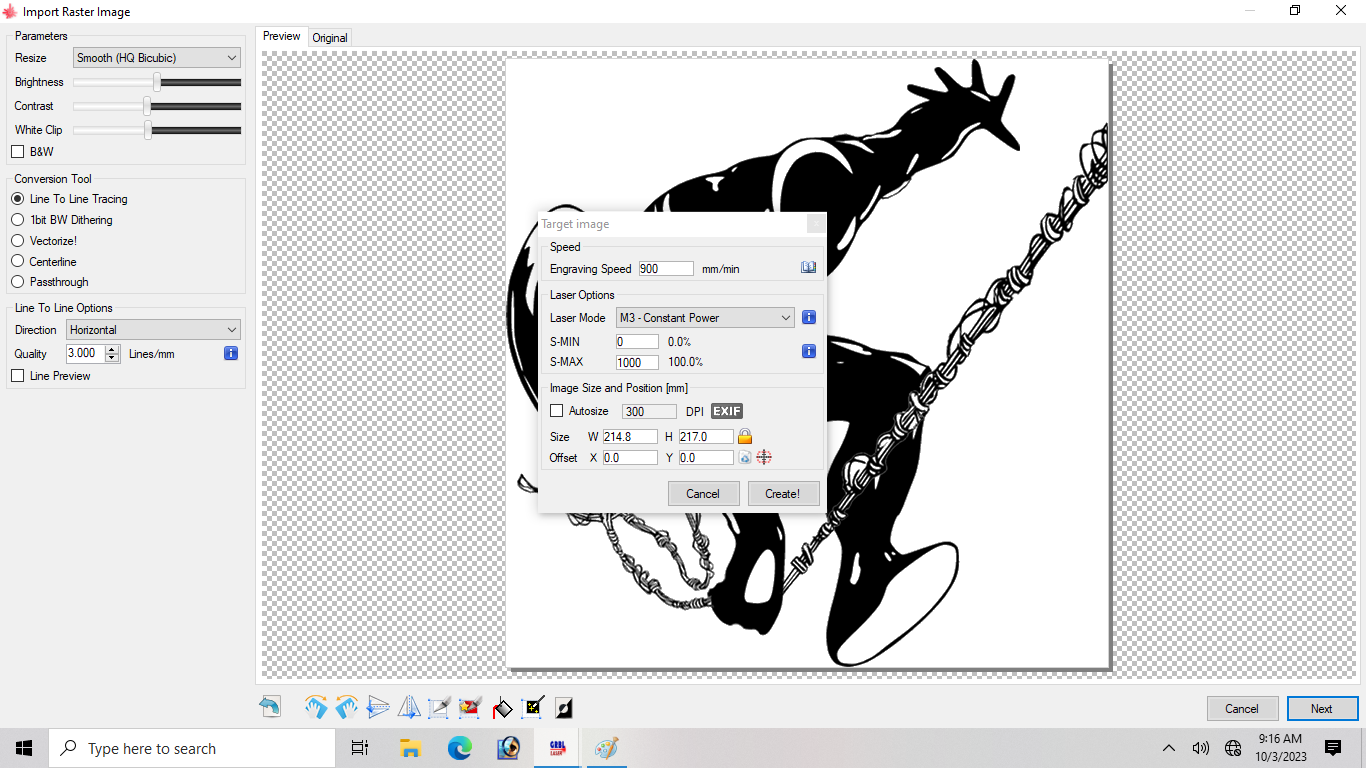Open the Direction dropdown
Screen dimensions: 1366x768
(x=154, y=330)
